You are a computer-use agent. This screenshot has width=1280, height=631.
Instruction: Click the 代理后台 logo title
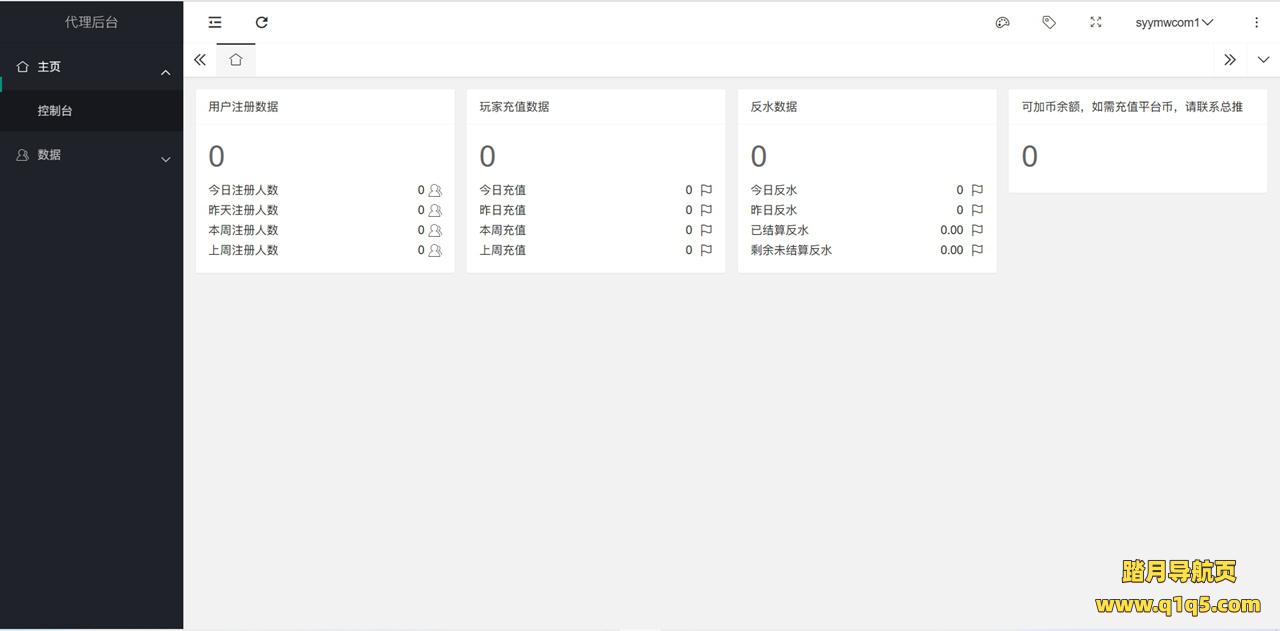click(x=91, y=22)
